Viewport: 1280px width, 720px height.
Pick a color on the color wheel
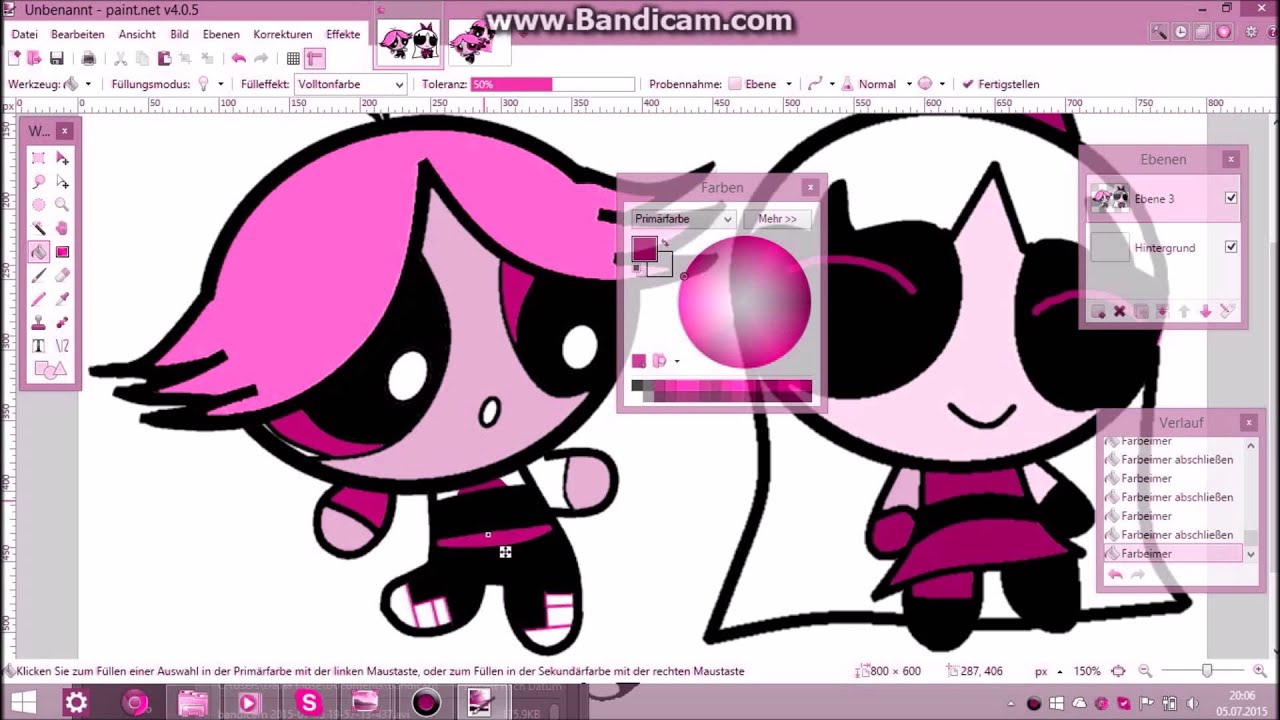(x=744, y=300)
